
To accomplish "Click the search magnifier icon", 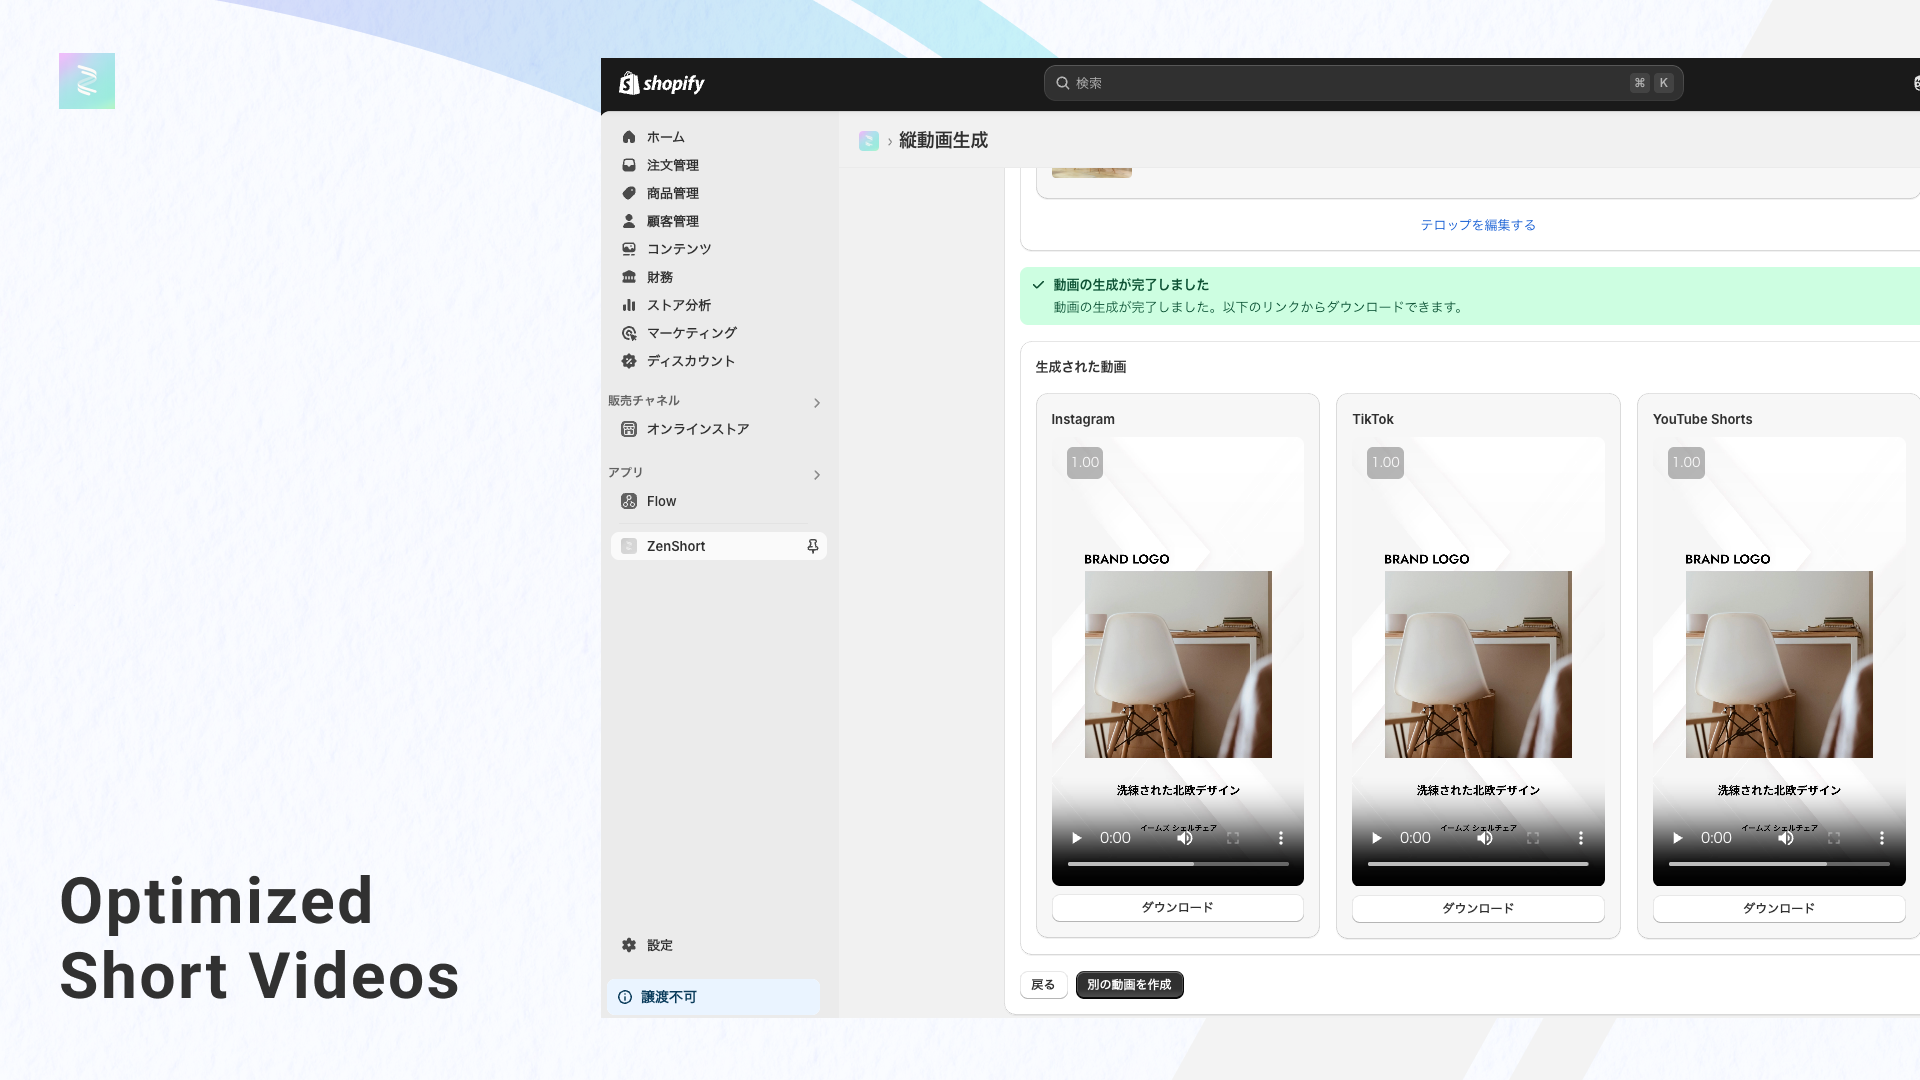I will 1062,83.
